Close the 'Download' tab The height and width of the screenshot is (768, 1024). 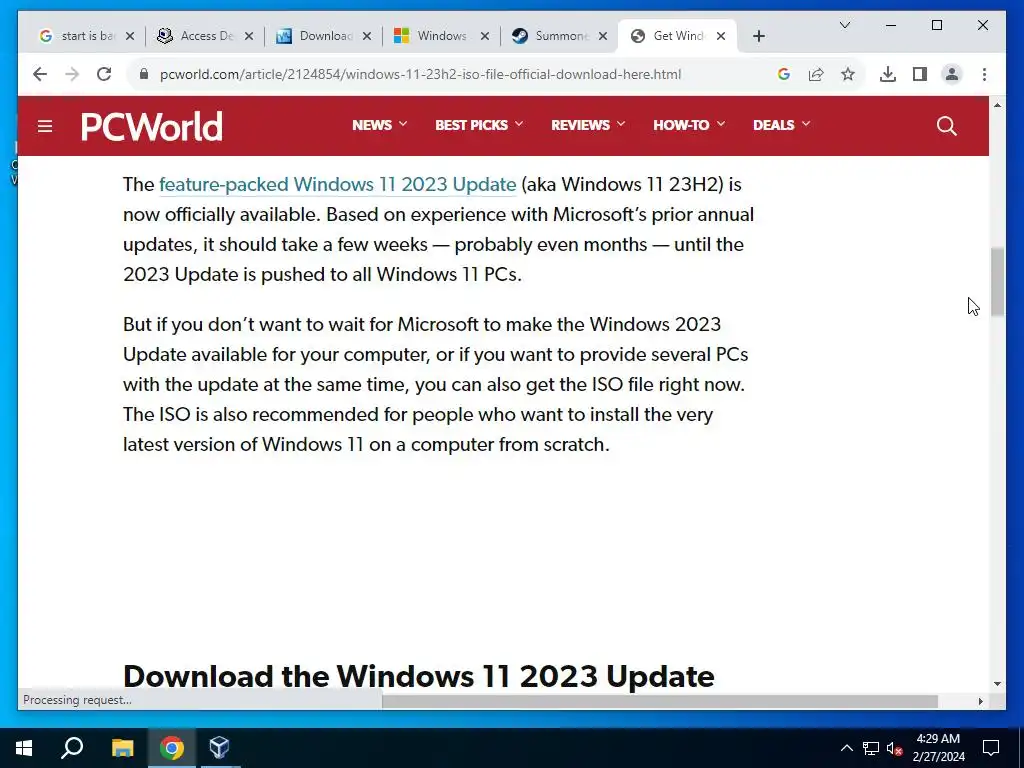click(x=367, y=36)
